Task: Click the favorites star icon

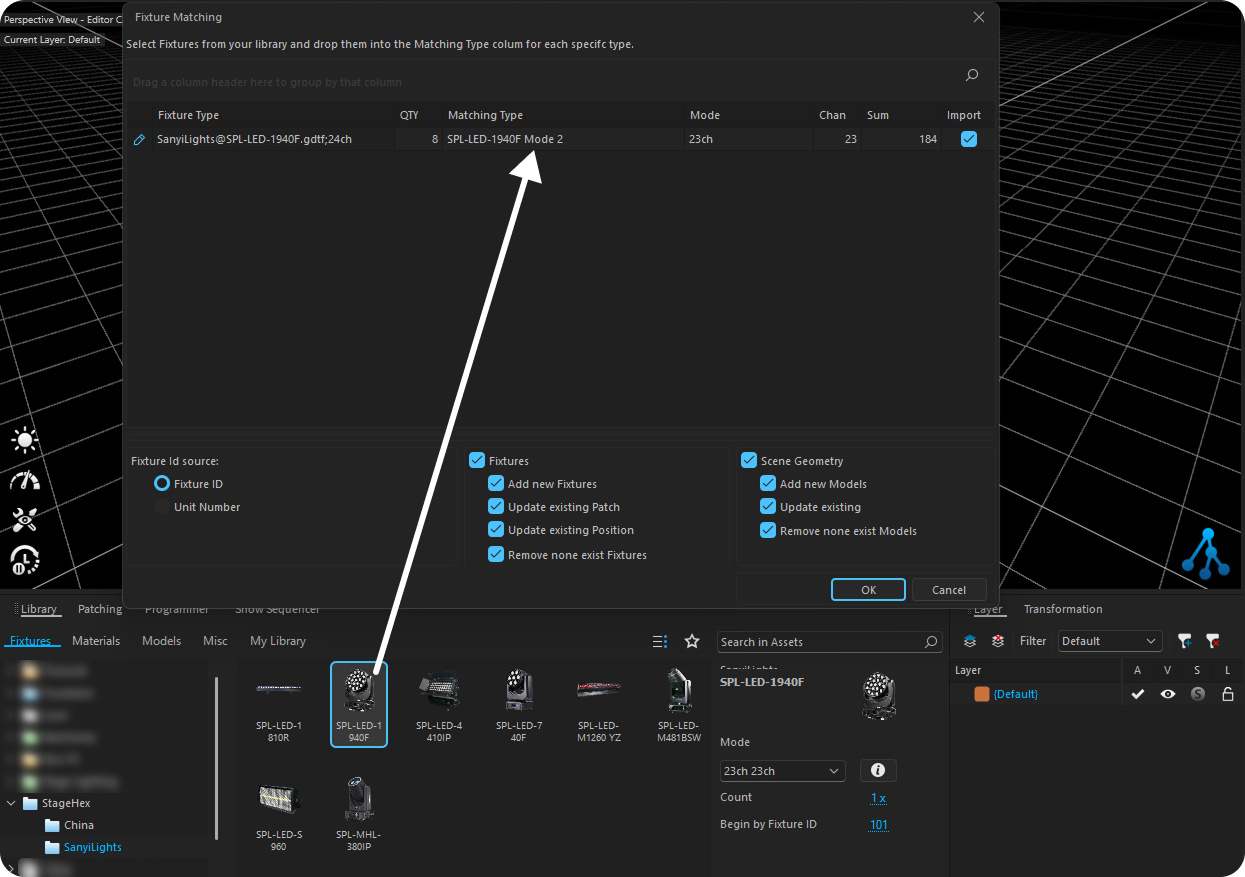Action: pos(692,641)
